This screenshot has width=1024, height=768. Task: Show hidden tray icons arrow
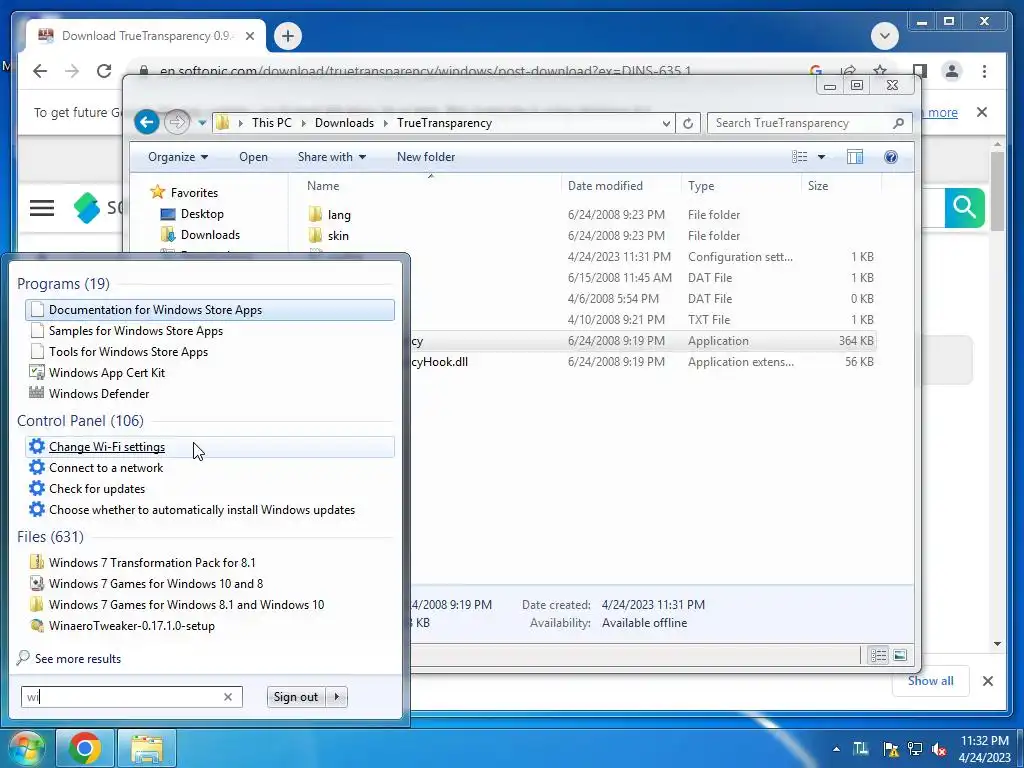[x=836, y=749]
